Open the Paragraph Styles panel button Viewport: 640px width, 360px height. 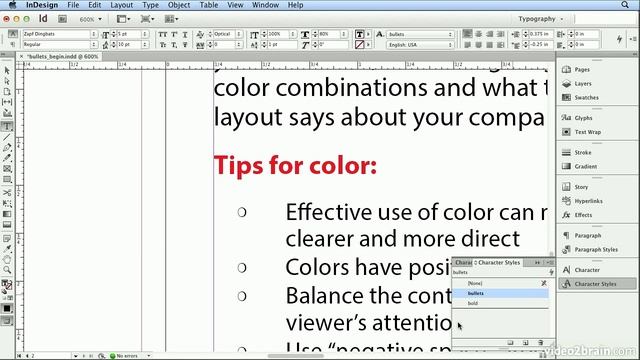[x=590, y=249]
